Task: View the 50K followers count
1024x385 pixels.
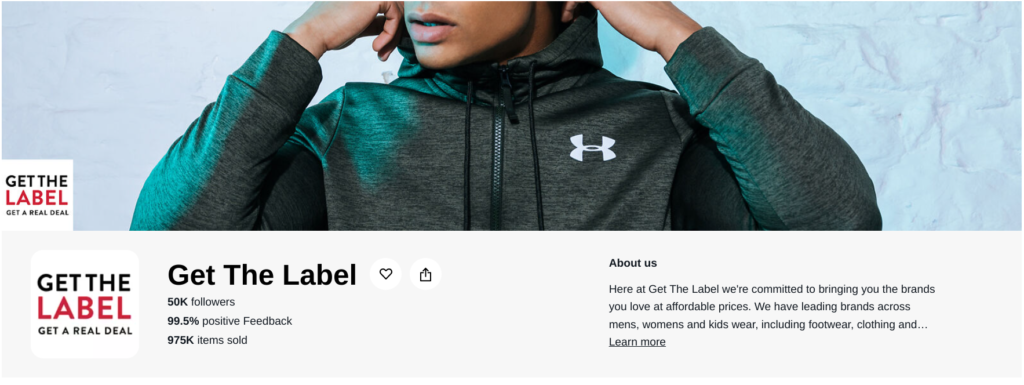Action: tap(201, 302)
